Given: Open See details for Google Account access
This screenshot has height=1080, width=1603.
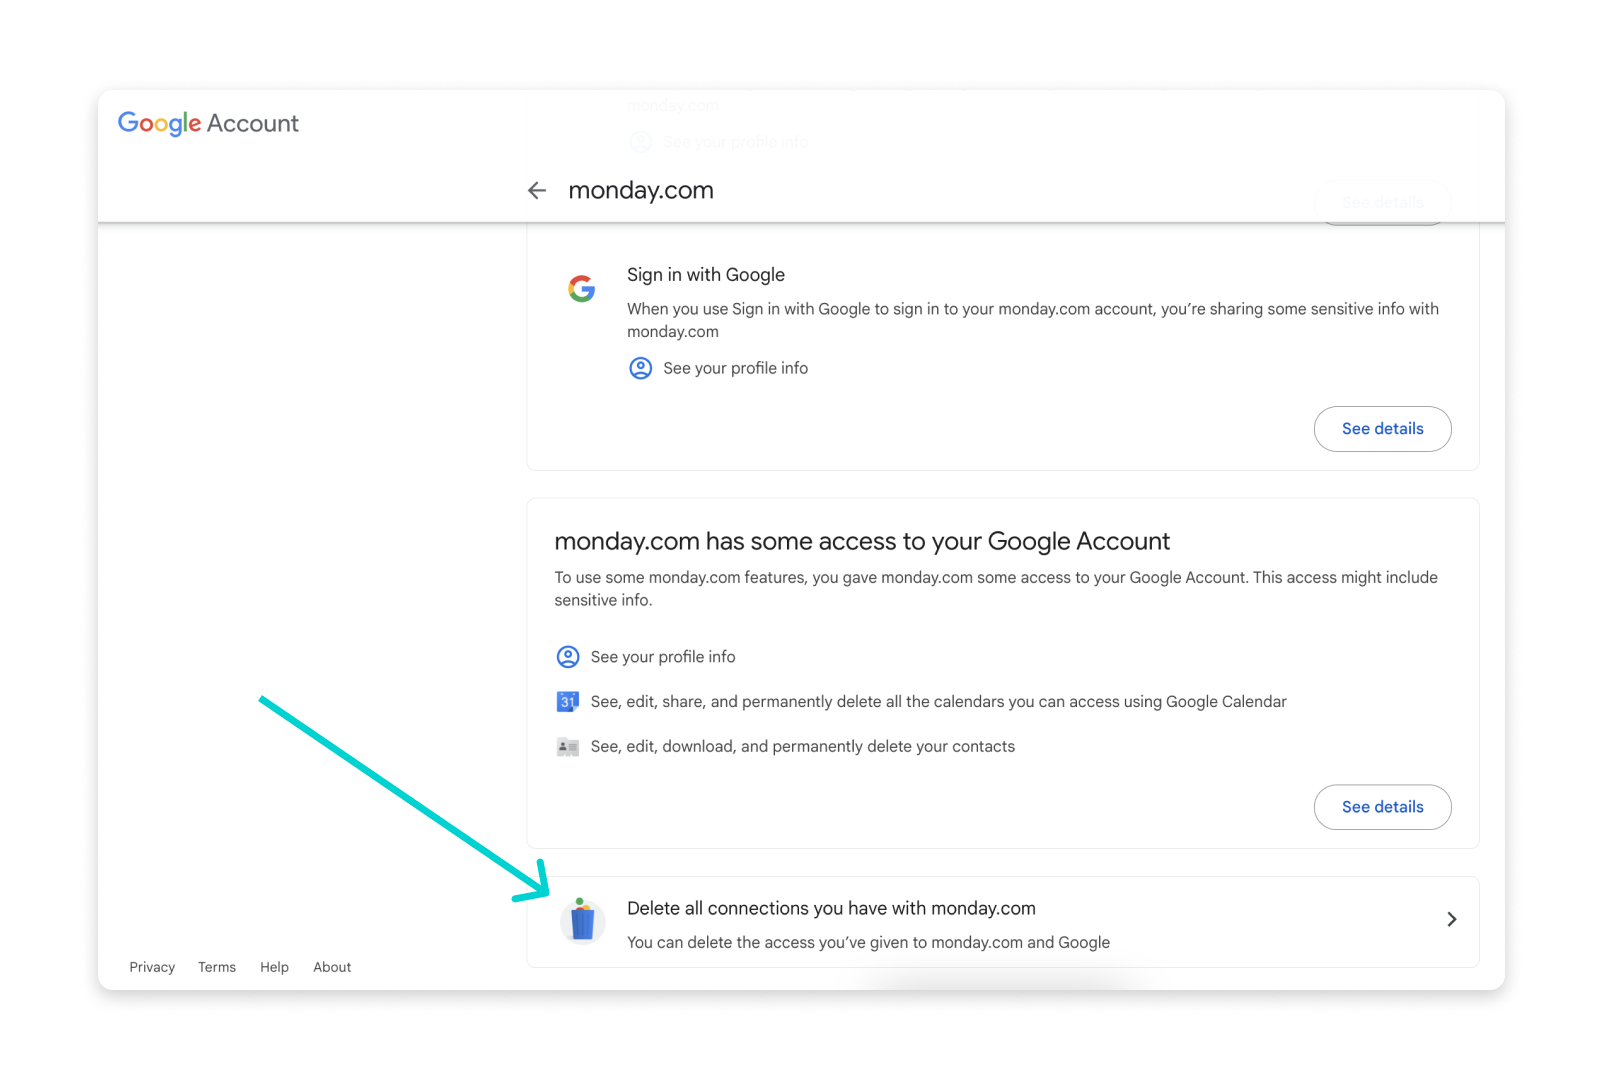Looking at the screenshot, I should click(1382, 807).
